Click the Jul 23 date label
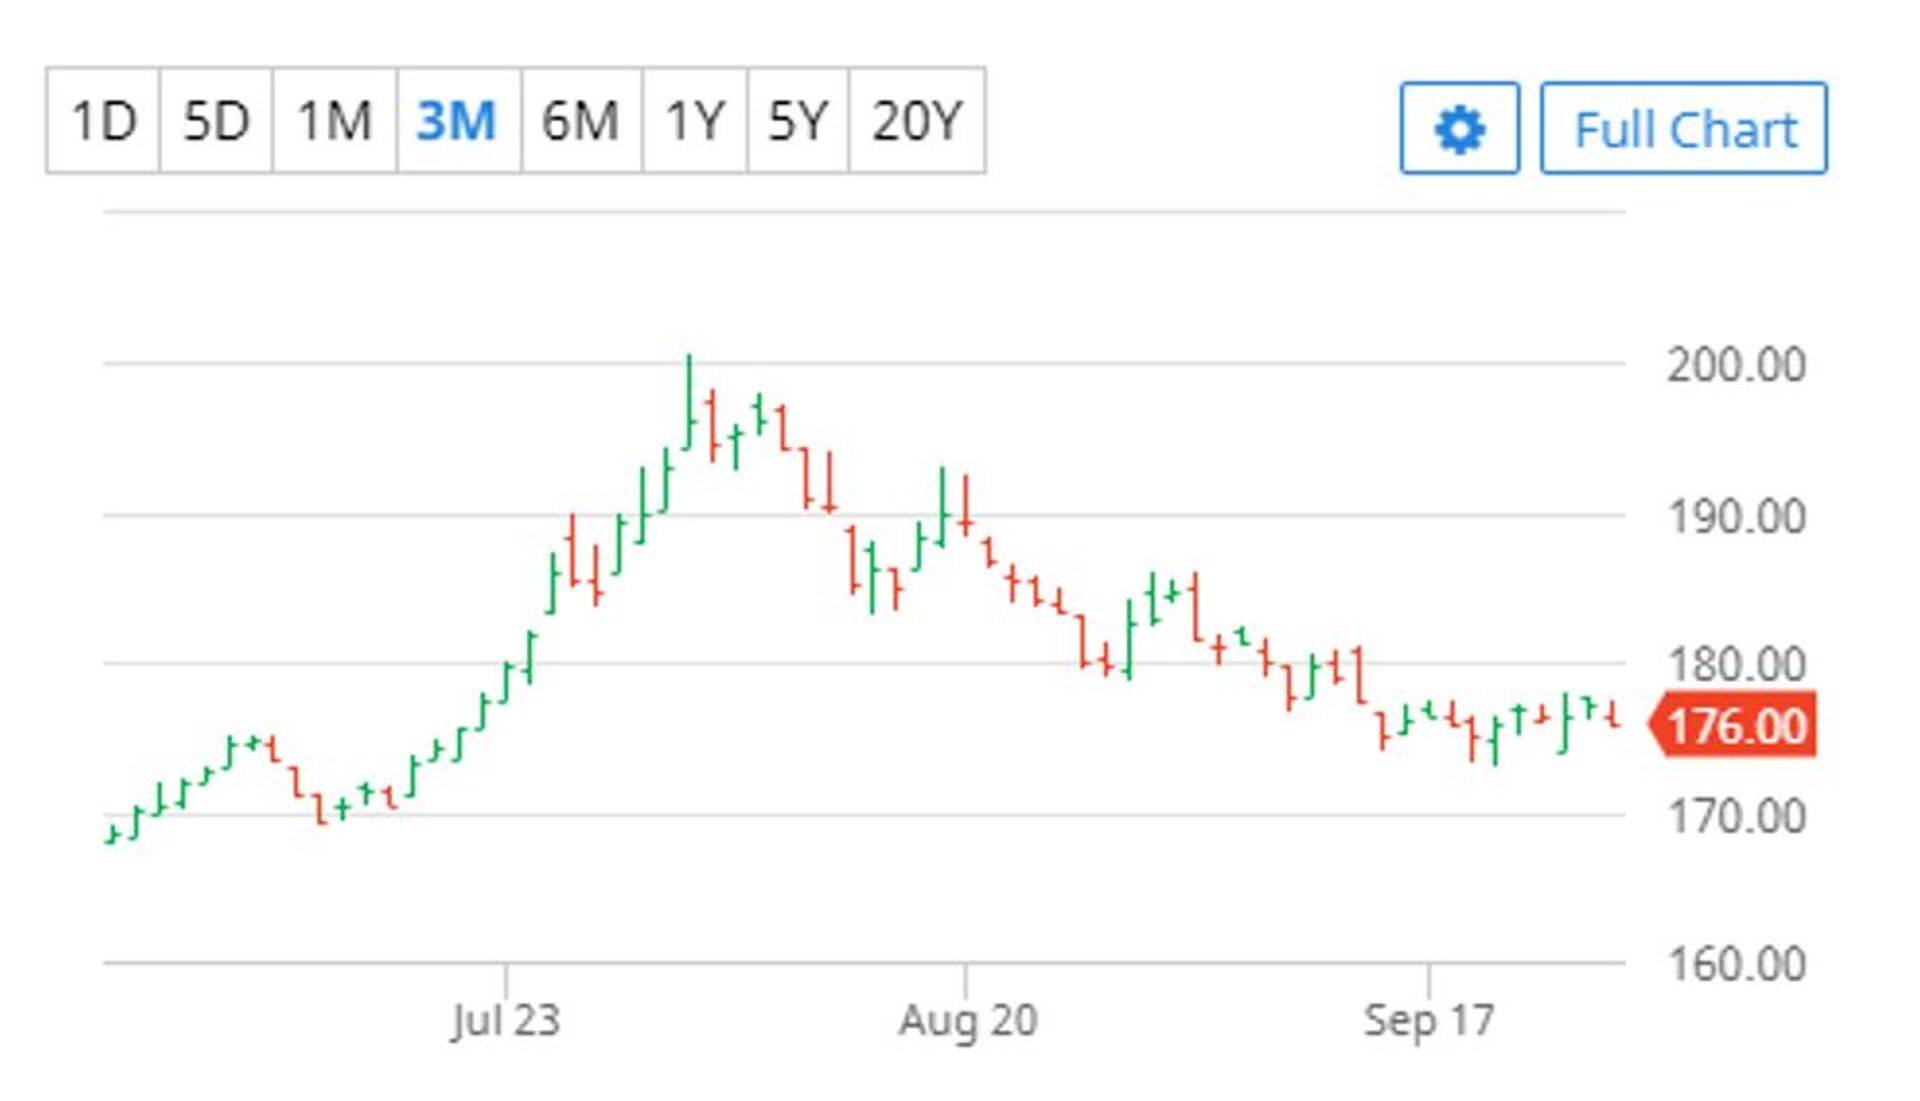The width and height of the screenshot is (1920, 1101). point(506,1021)
